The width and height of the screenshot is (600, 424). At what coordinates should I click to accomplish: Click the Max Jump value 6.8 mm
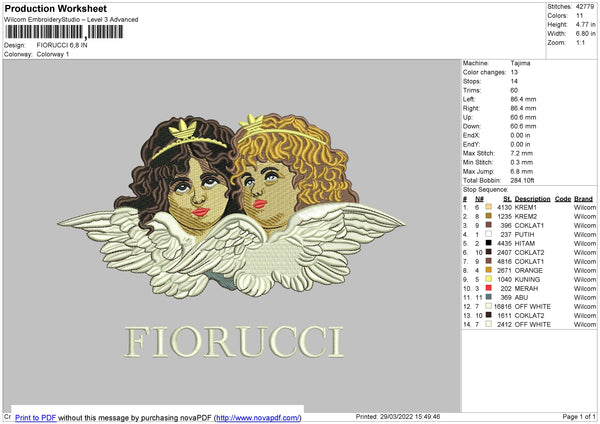[x=522, y=171]
